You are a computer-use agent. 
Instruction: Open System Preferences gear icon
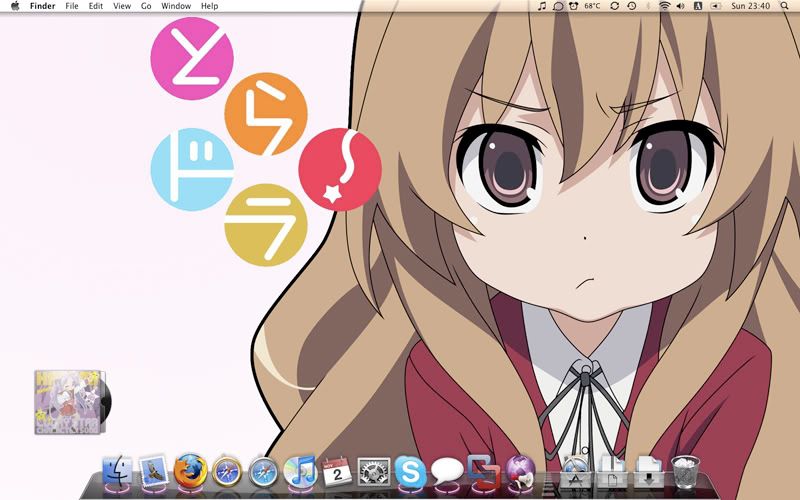tap(374, 471)
